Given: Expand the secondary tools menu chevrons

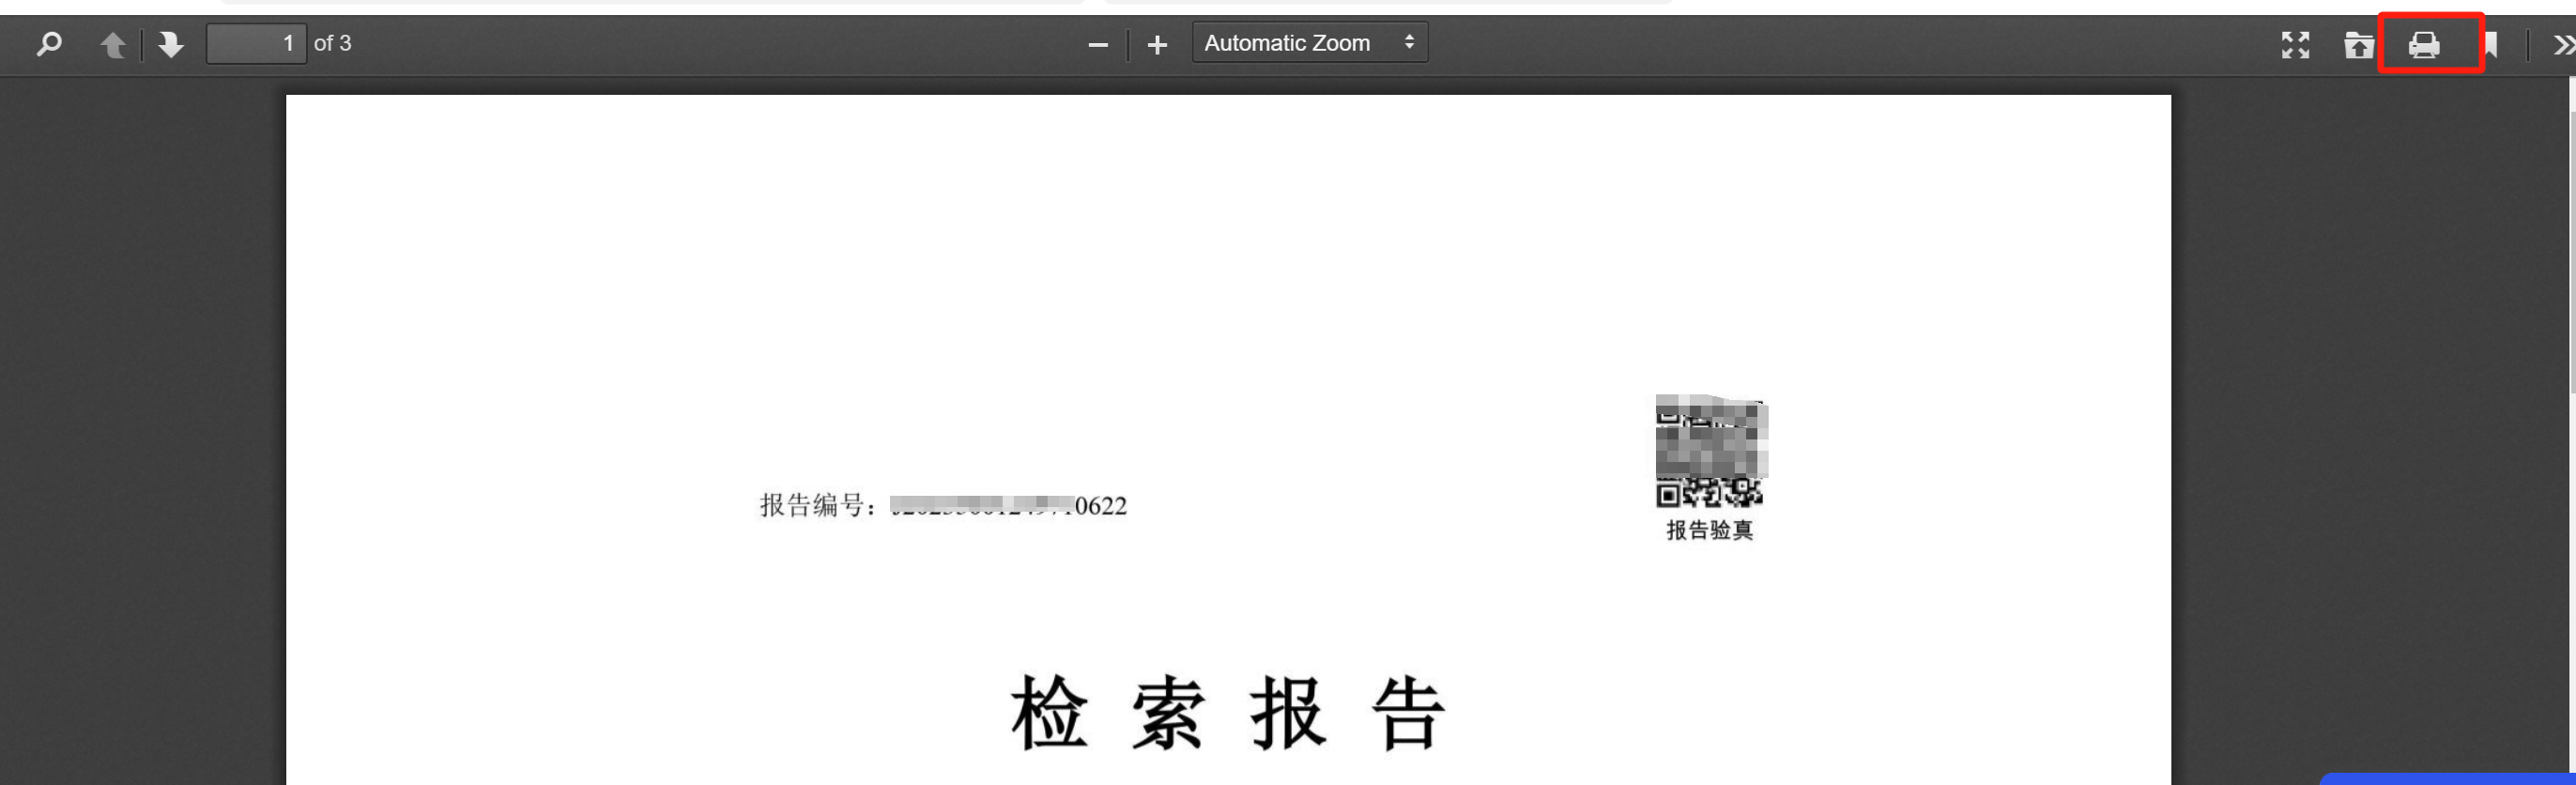Looking at the screenshot, I should pos(2563,45).
